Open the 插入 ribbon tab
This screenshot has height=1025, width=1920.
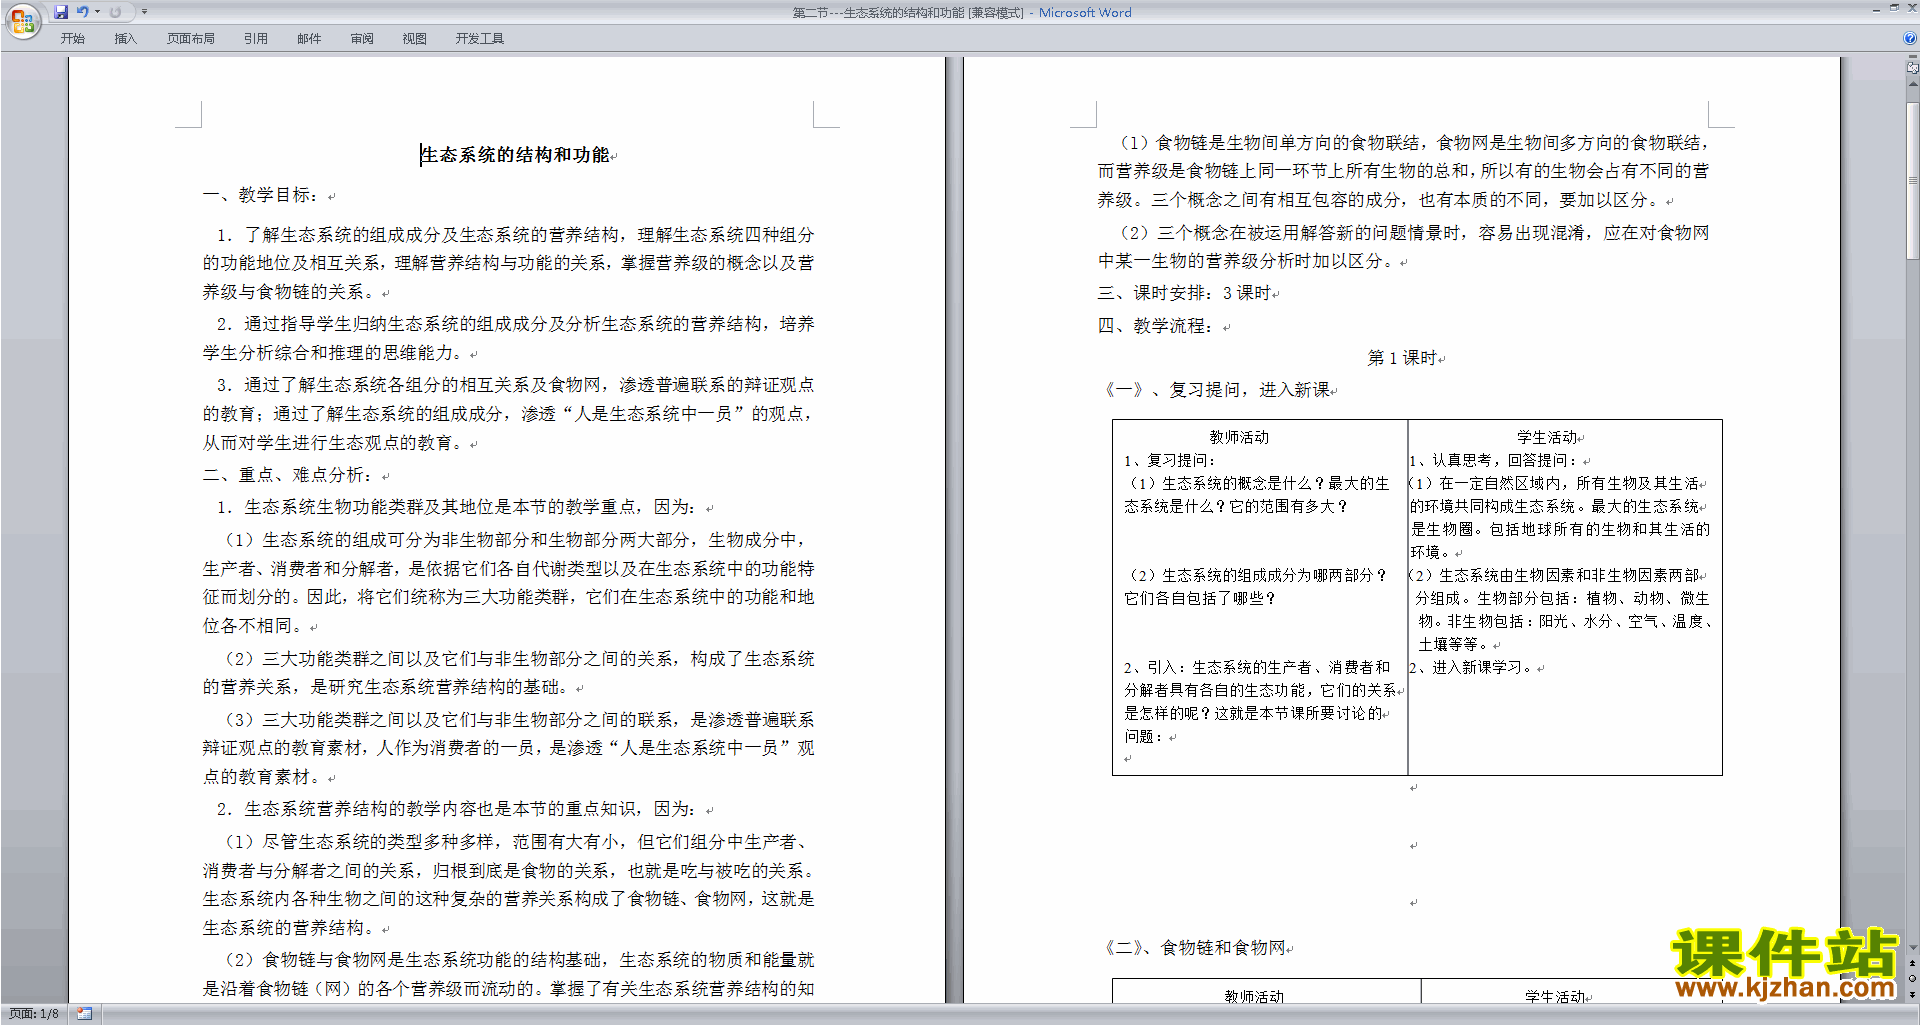click(125, 39)
